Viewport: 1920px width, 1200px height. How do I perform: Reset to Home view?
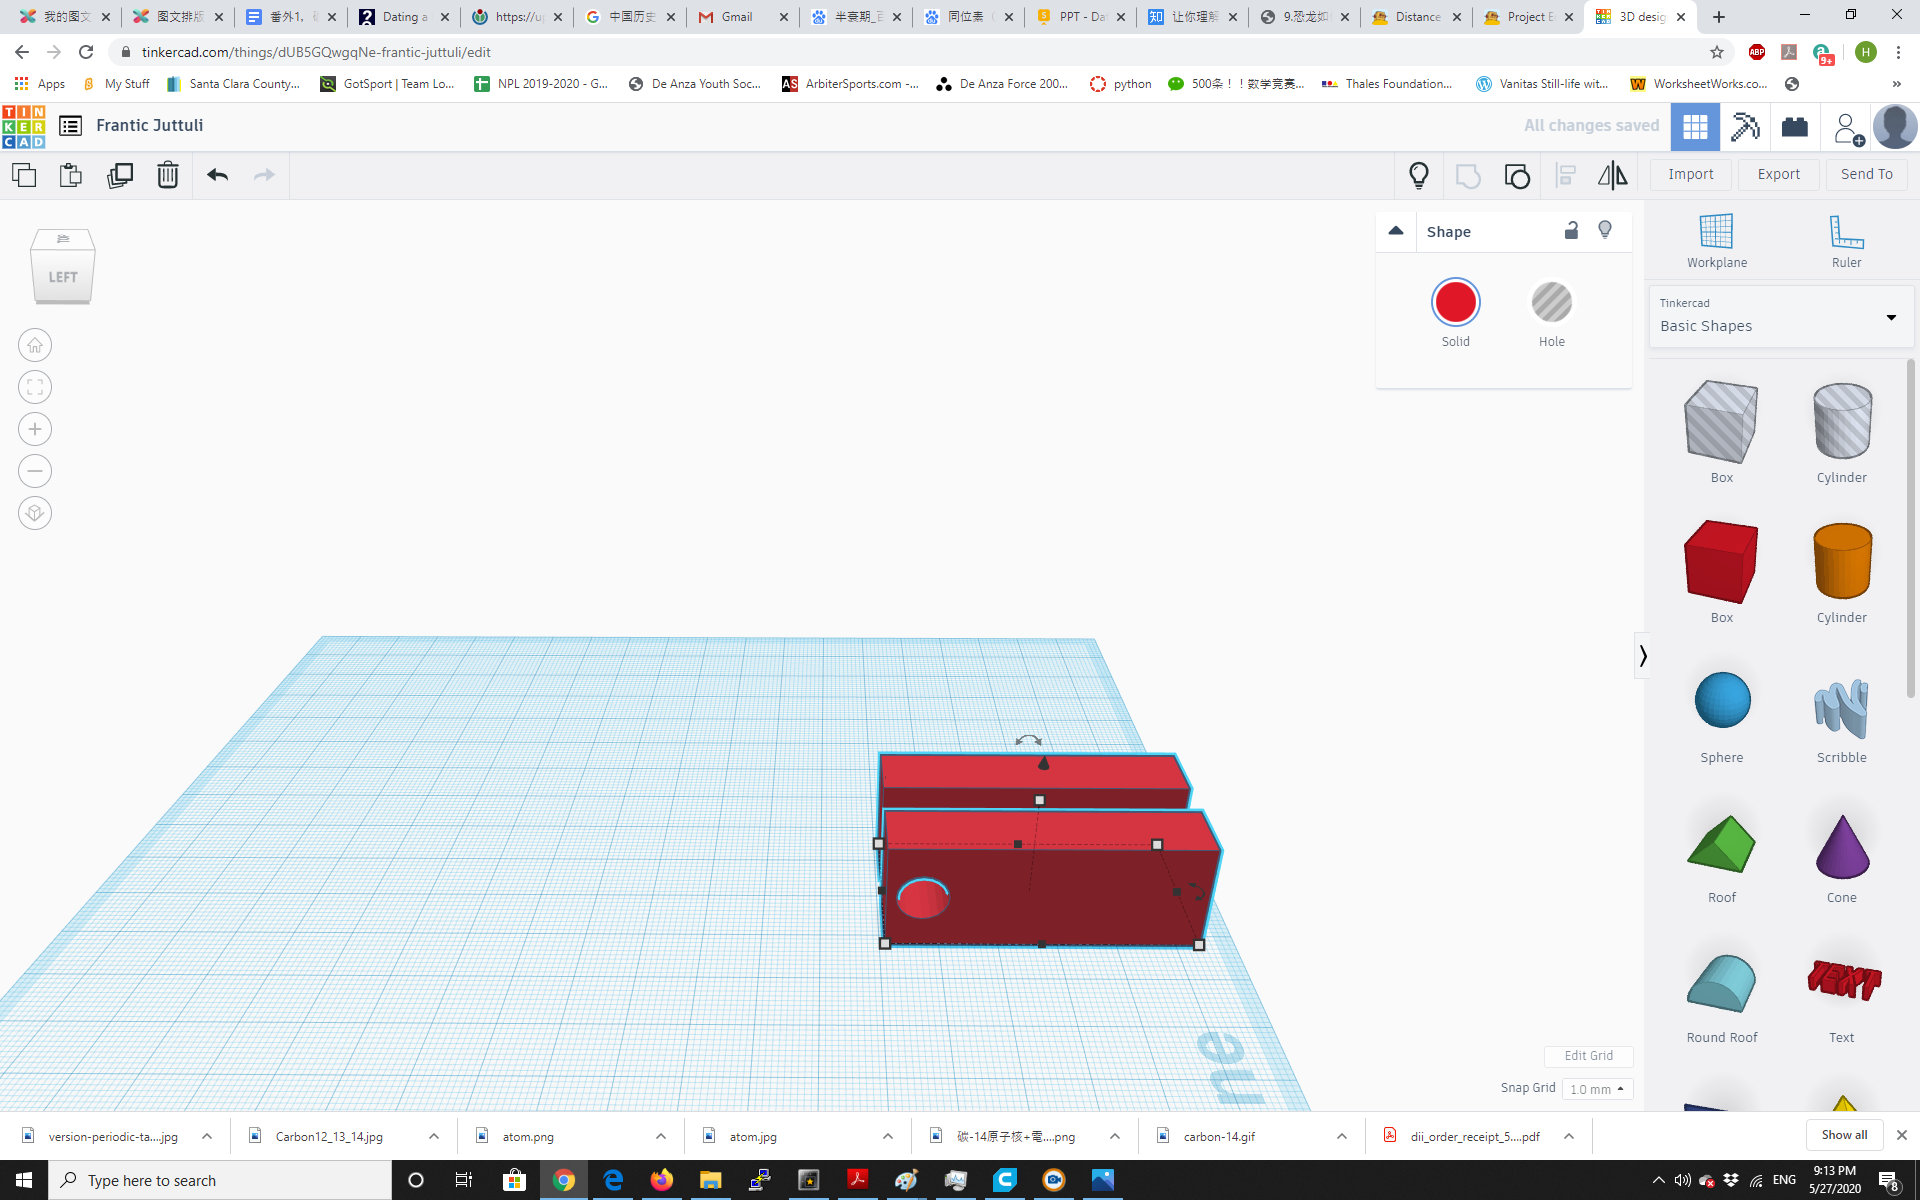[x=35, y=345]
